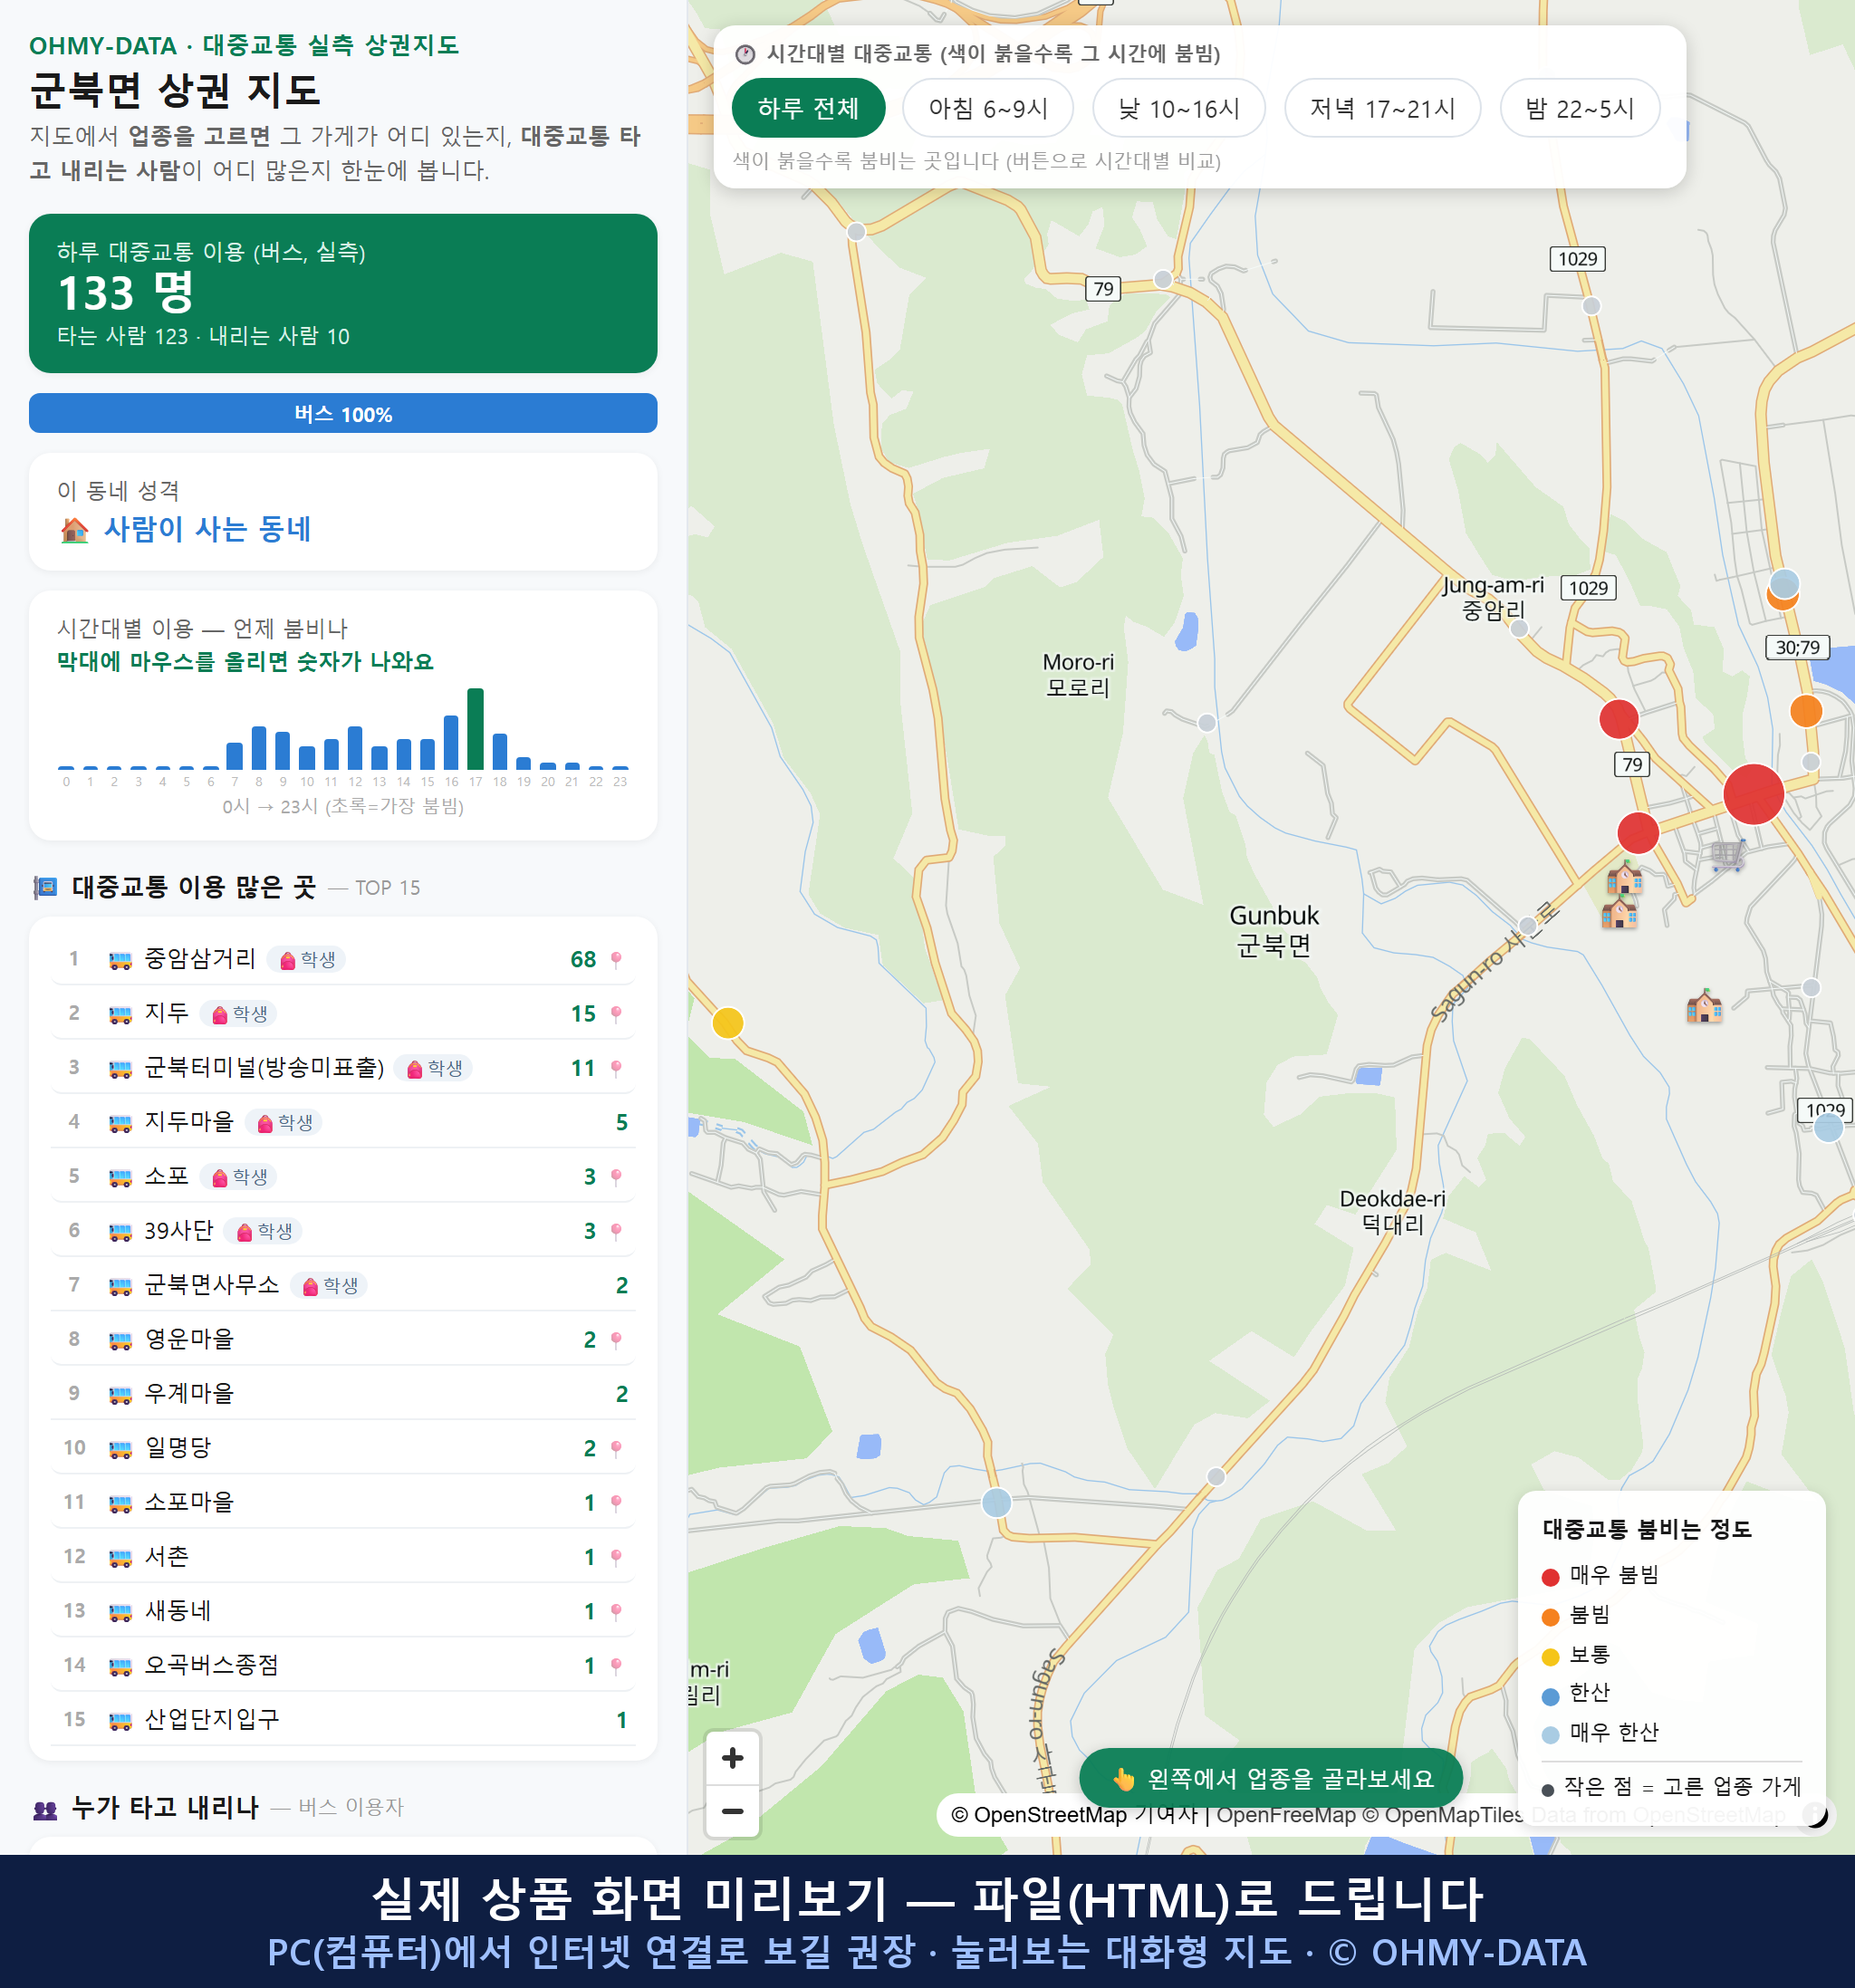Click the Moro-ri 모로리 map label
Screen dimensions: 1855x1988
pyautogui.click(x=1078, y=675)
